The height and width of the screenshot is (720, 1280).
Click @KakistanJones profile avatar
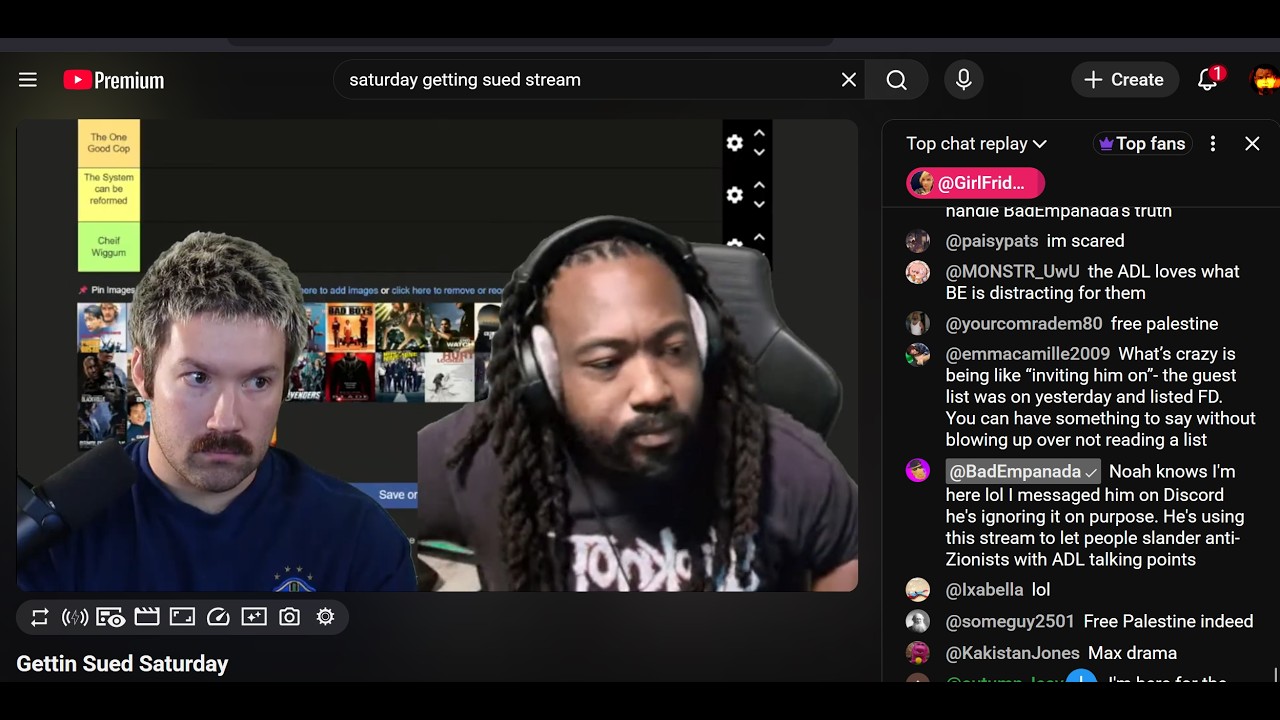tap(918, 653)
